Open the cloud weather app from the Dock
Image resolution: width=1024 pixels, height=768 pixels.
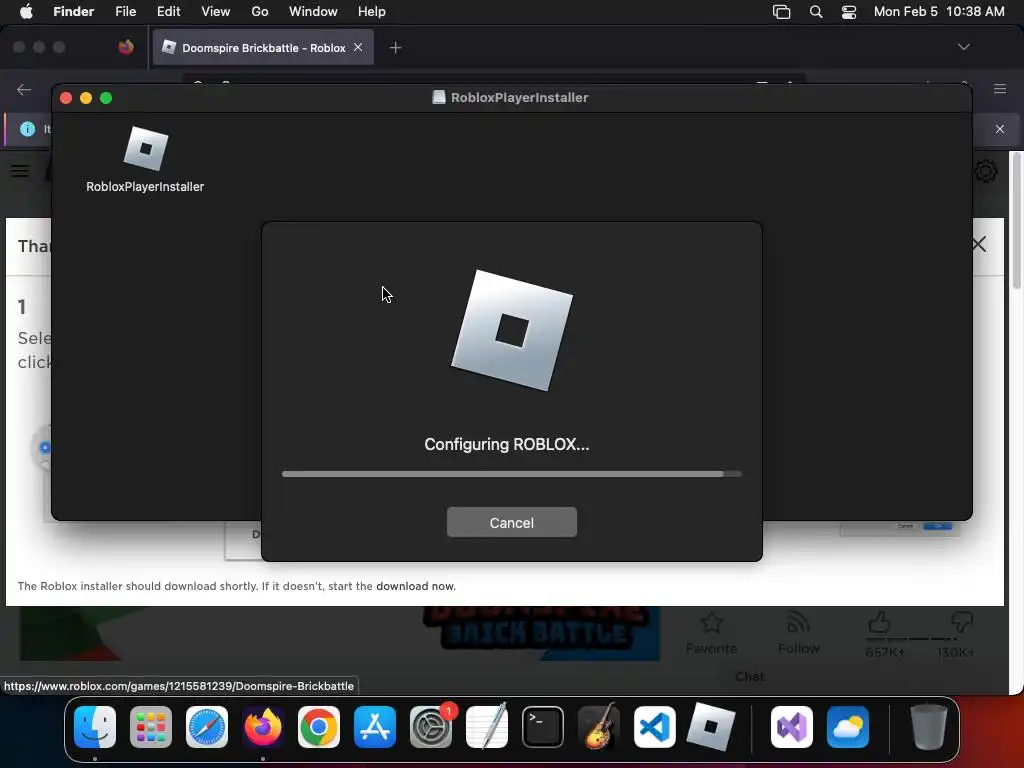(x=848, y=727)
